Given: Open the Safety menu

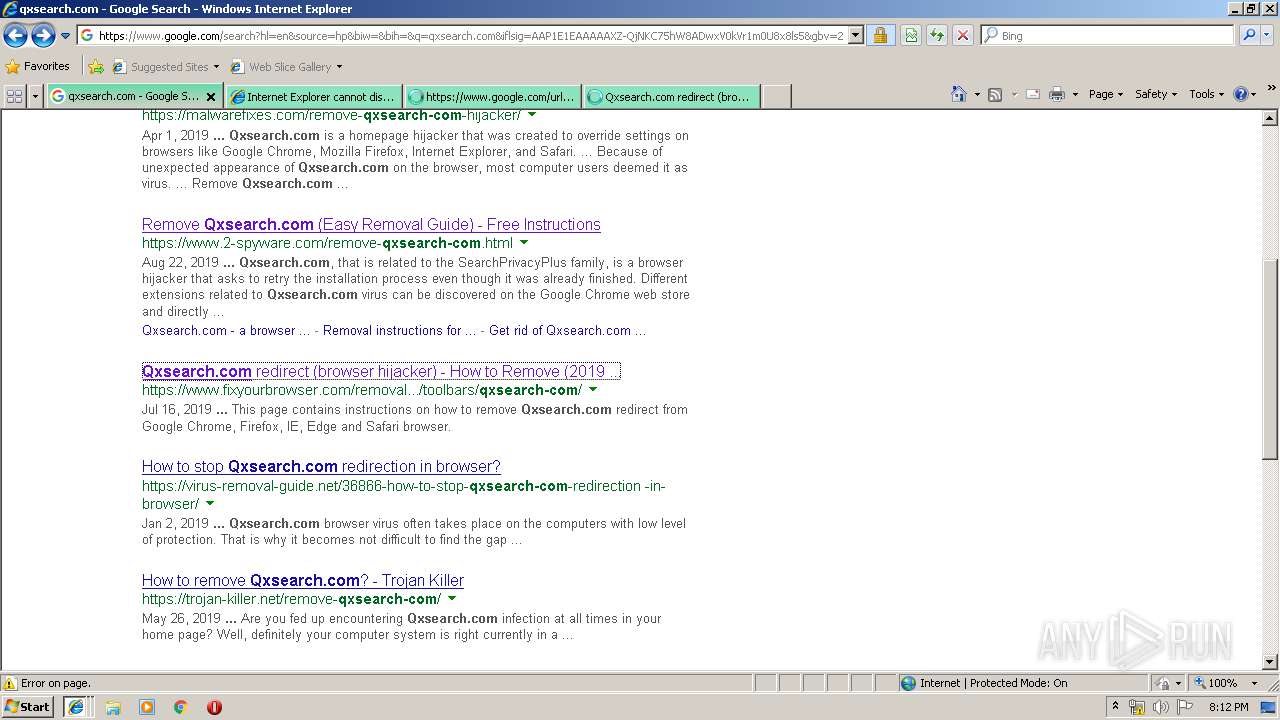Looking at the screenshot, I should (x=1156, y=94).
